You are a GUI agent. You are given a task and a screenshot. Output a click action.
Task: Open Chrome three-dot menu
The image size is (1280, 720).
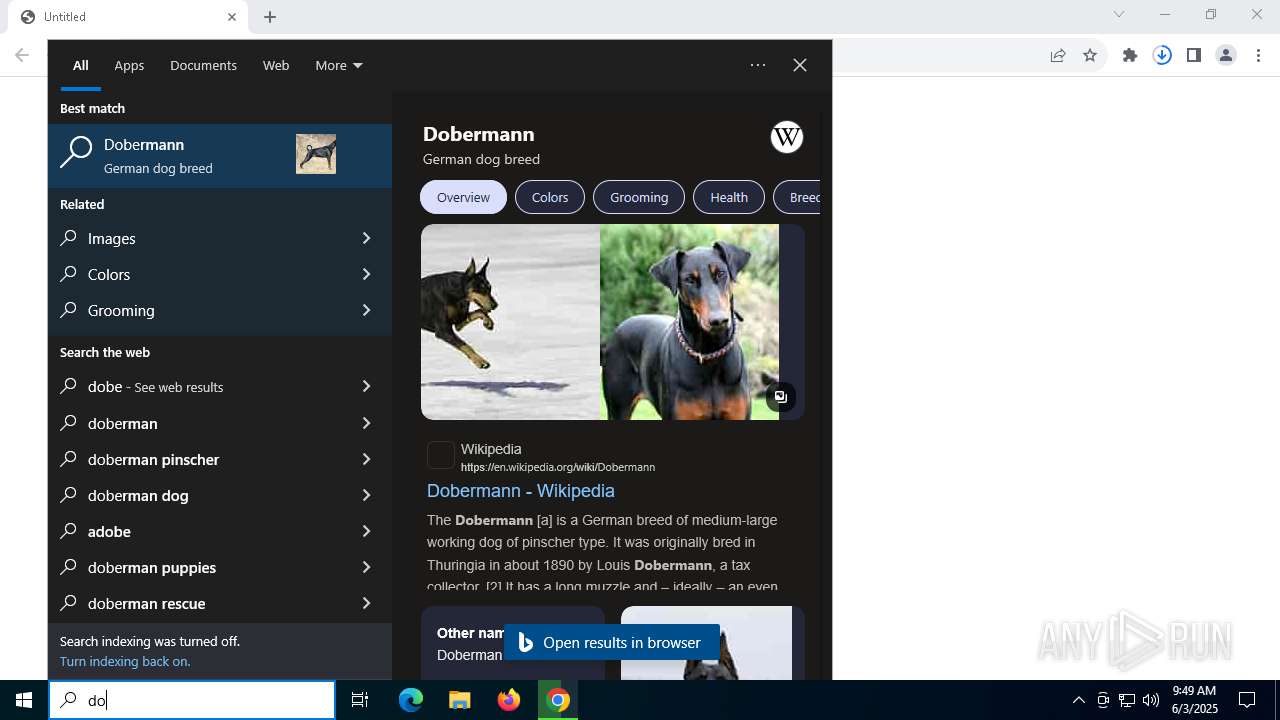[x=1259, y=55]
